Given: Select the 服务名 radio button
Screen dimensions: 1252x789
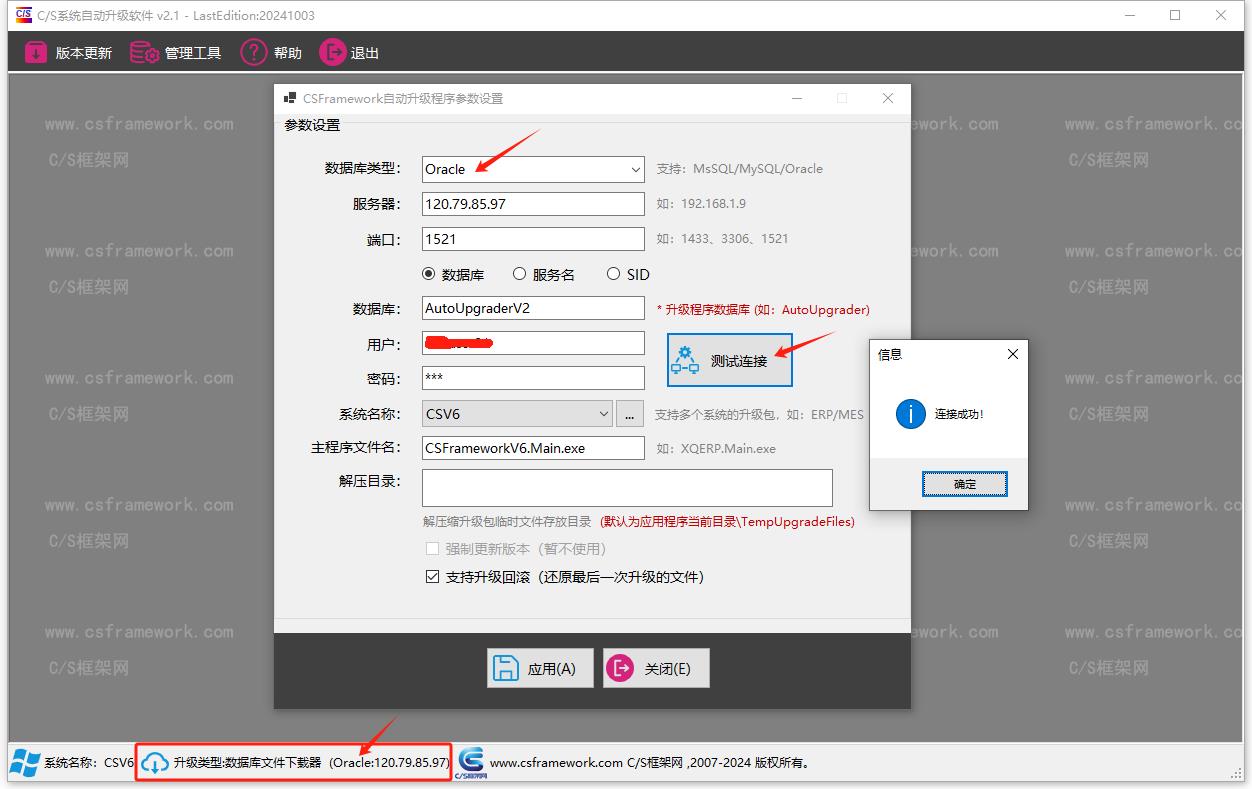Looking at the screenshot, I should pos(519,274).
